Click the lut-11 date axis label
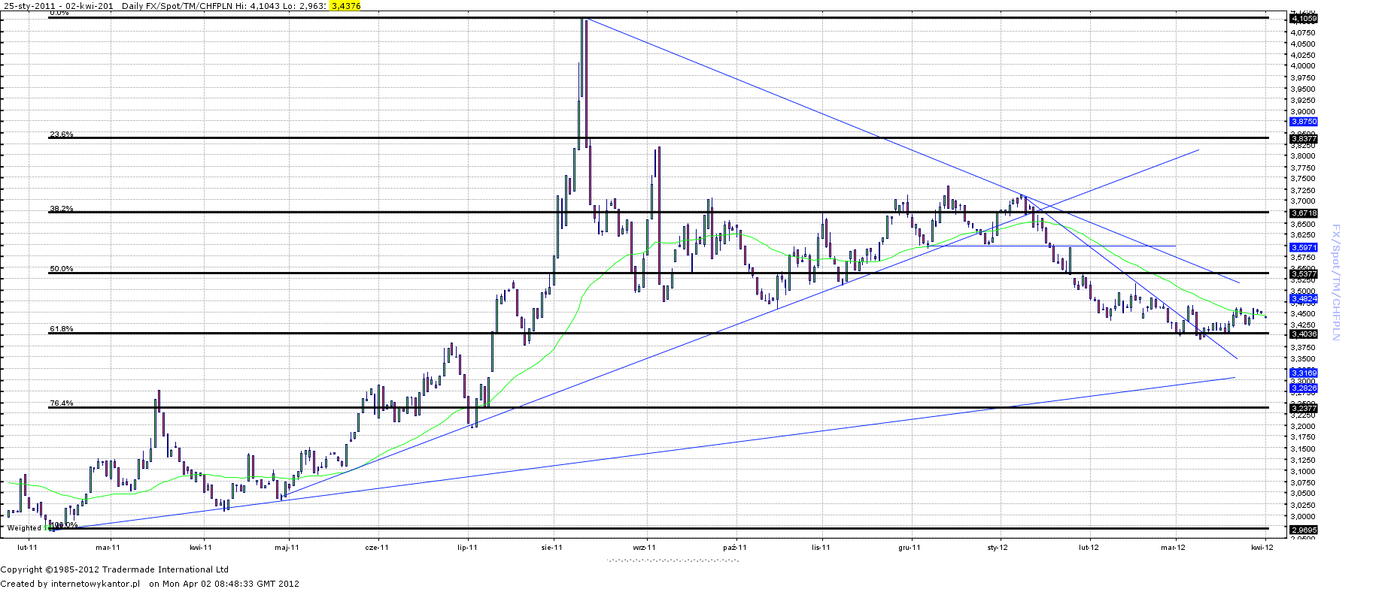The height and width of the screenshot is (598, 1400). tap(28, 547)
